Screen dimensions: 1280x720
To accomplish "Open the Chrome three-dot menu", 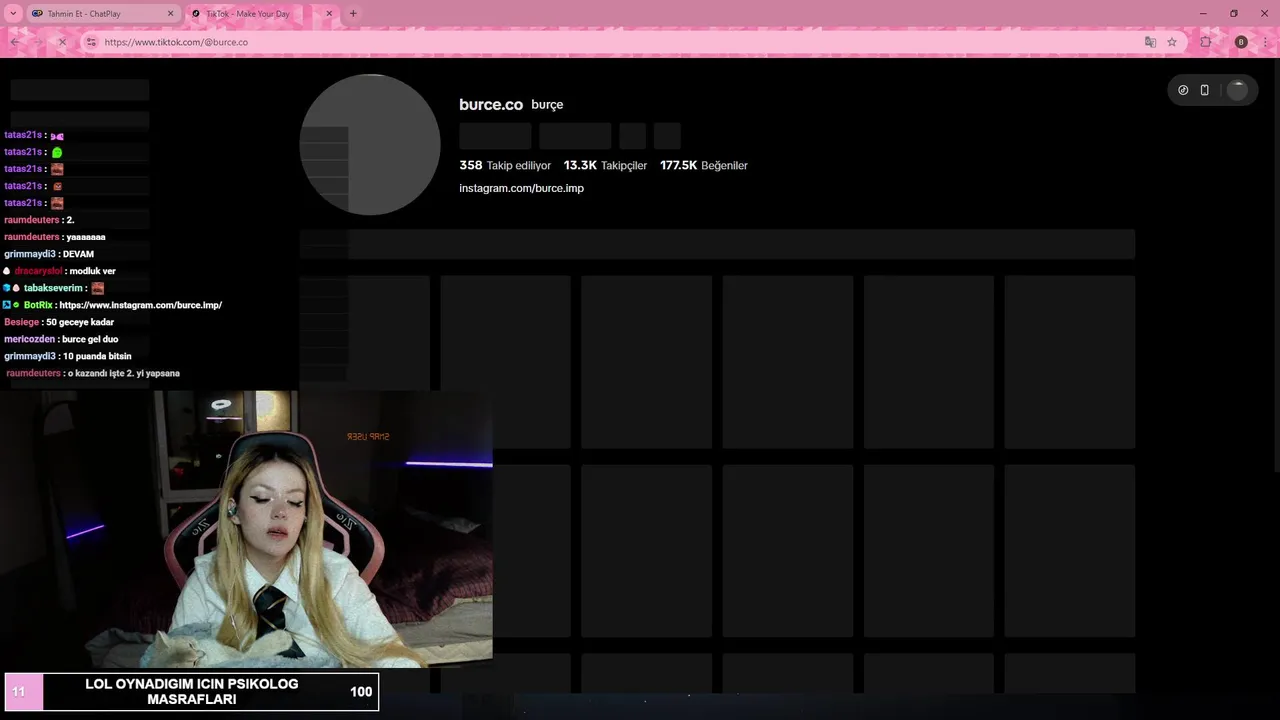I will coord(1267,42).
